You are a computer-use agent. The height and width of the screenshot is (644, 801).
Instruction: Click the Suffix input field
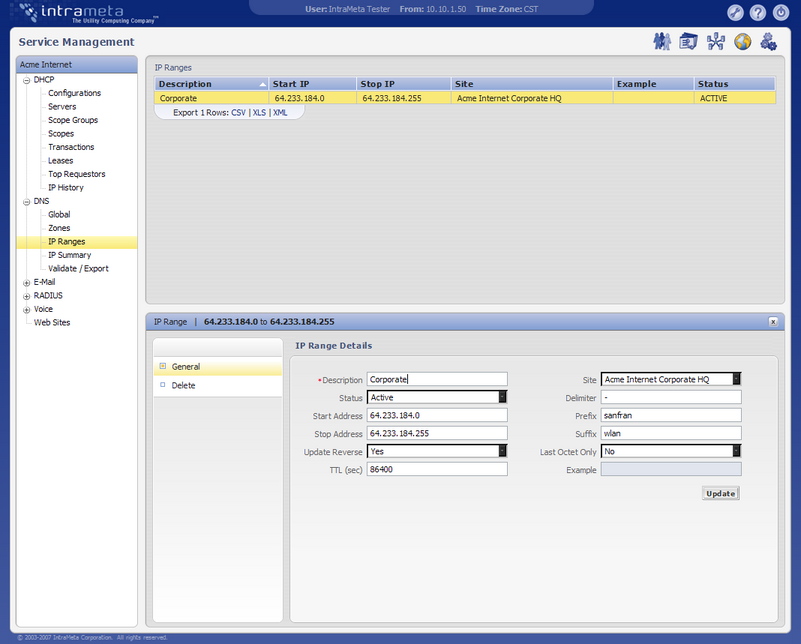(671, 433)
